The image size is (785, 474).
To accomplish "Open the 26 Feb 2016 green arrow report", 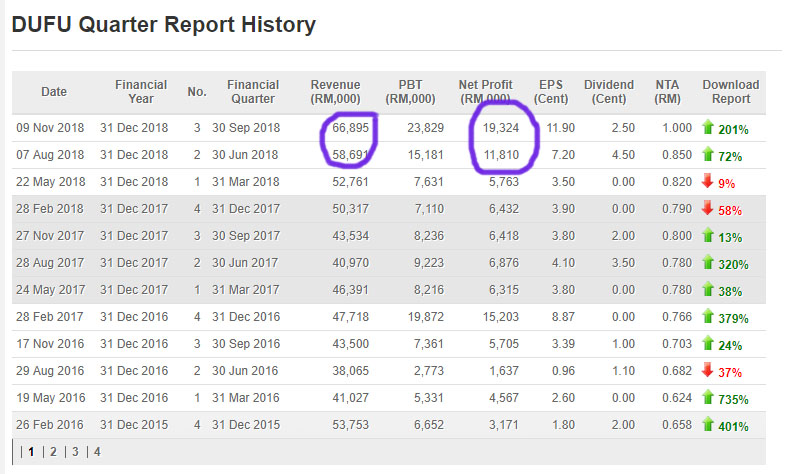I will [707, 424].
